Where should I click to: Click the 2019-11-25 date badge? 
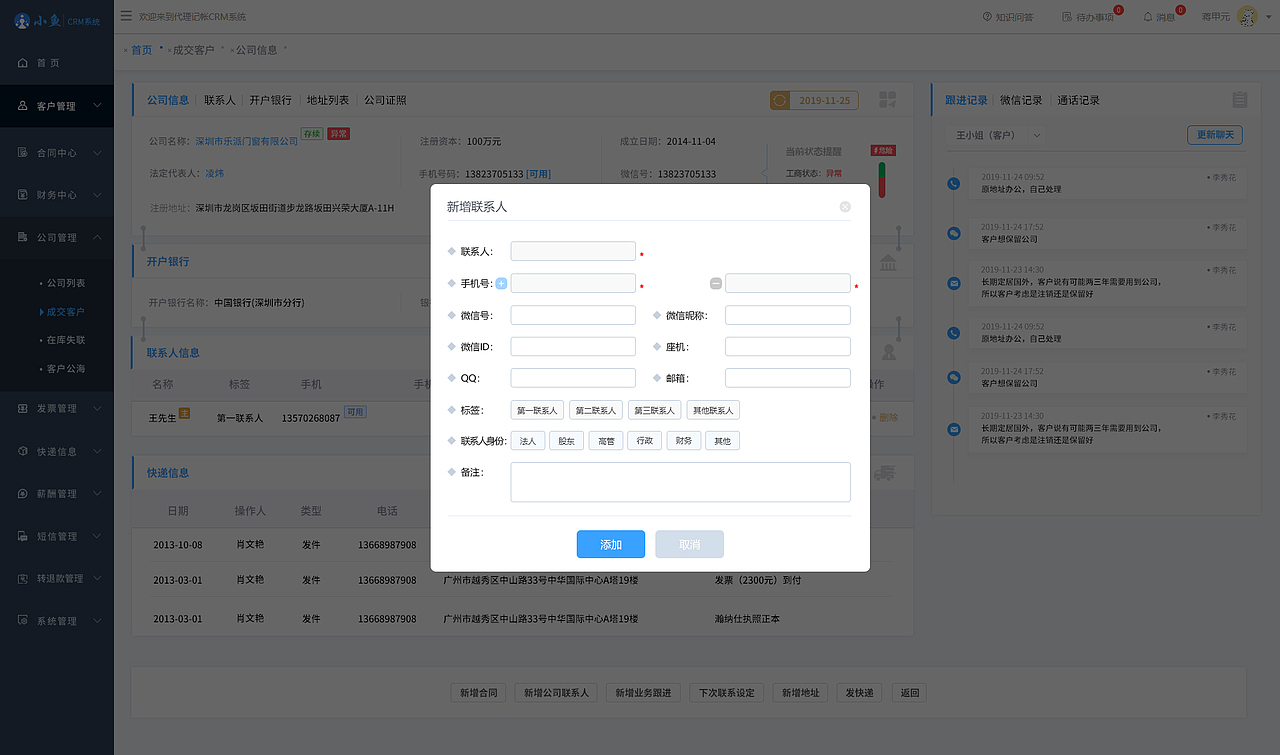pos(815,101)
